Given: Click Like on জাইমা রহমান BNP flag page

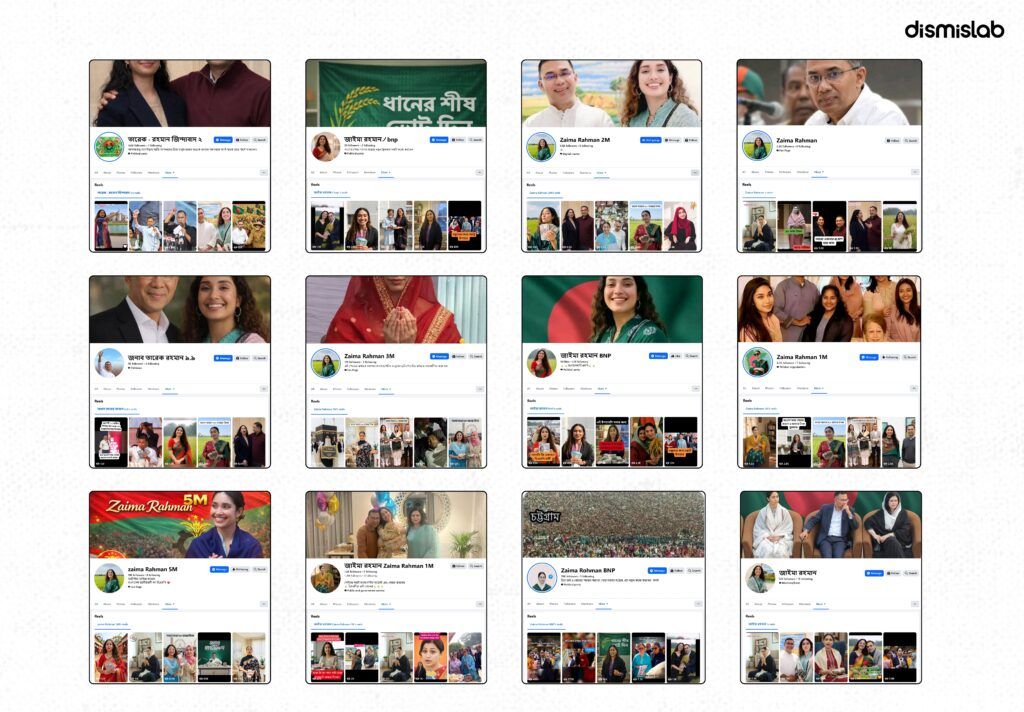Looking at the screenshot, I should (x=676, y=356).
